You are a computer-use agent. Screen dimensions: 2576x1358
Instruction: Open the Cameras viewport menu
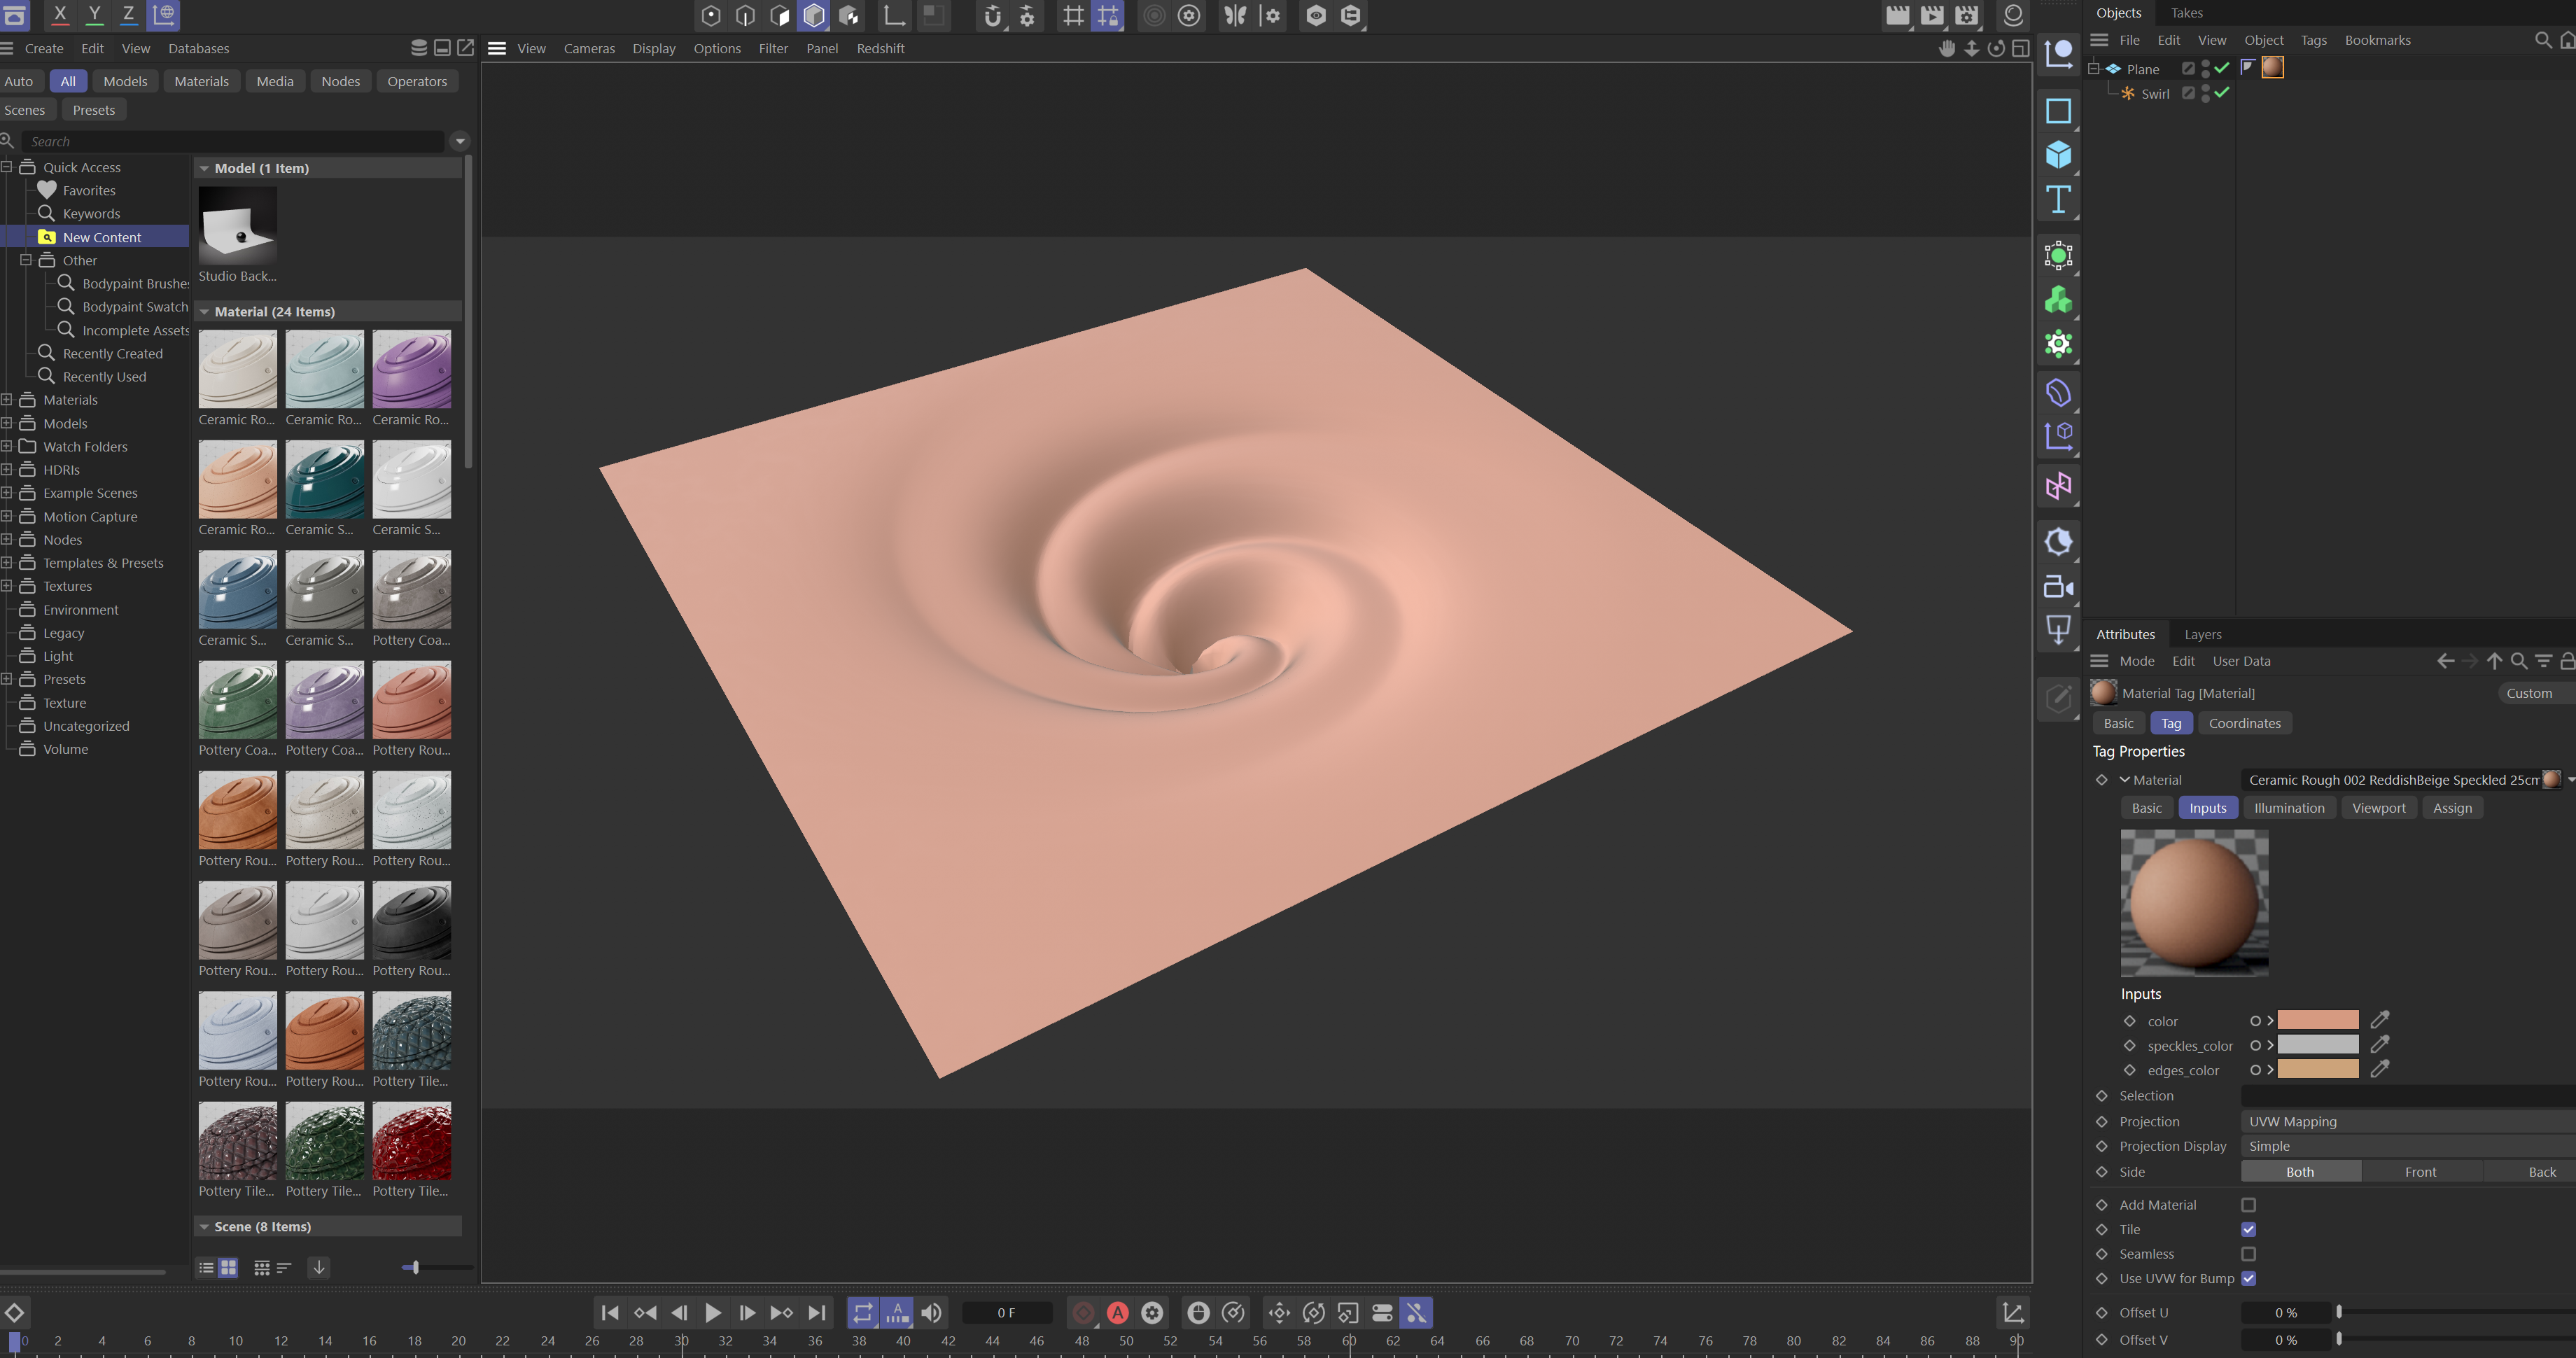click(x=589, y=48)
